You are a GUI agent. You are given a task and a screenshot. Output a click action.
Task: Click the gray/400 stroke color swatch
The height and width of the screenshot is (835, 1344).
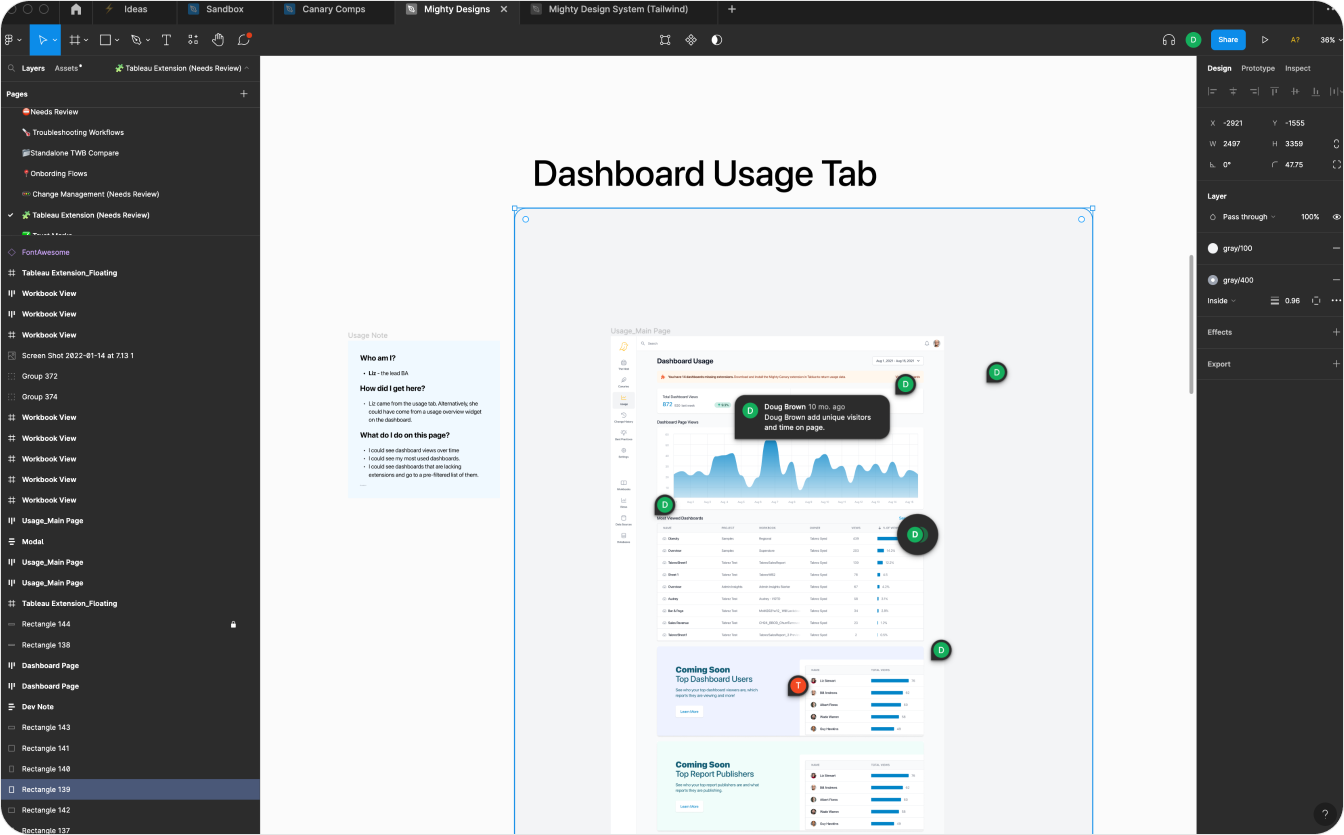(x=1213, y=280)
